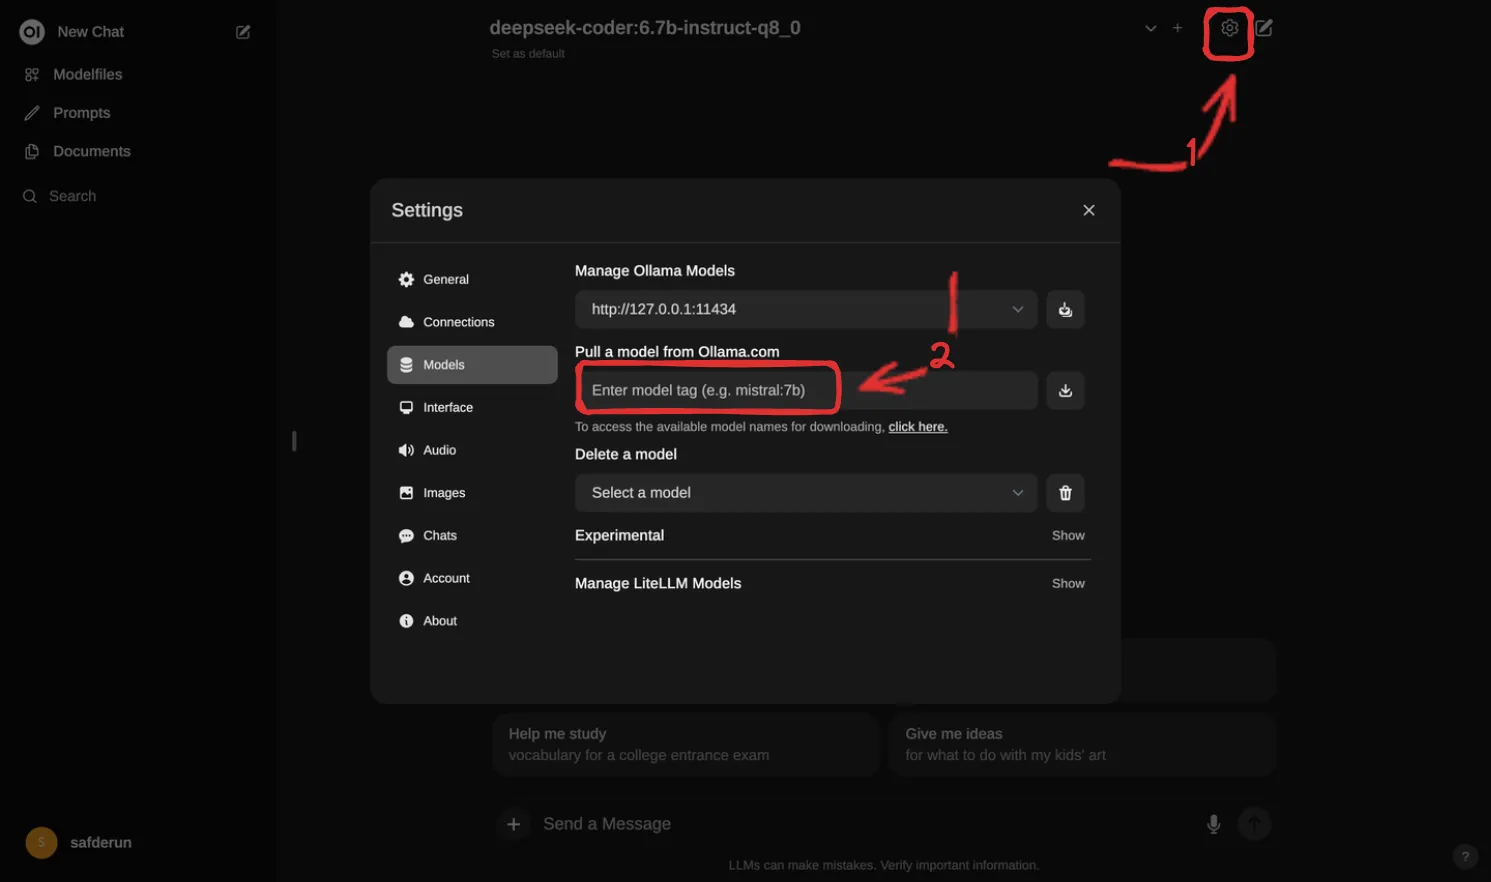
Task: Open the Interface settings tab
Action: (472, 408)
